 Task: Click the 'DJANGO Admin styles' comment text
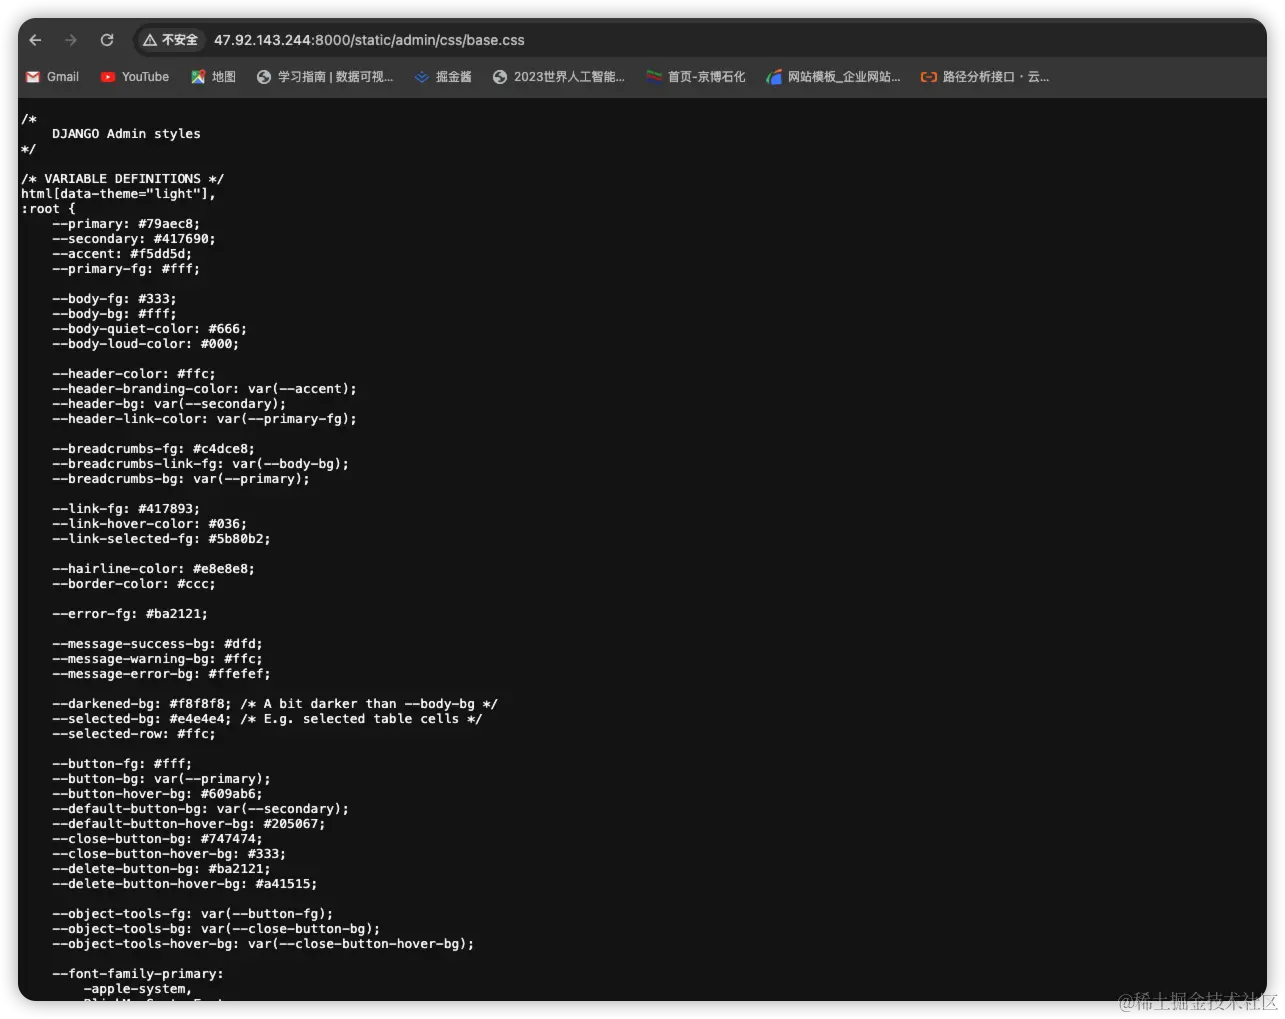pos(126,134)
